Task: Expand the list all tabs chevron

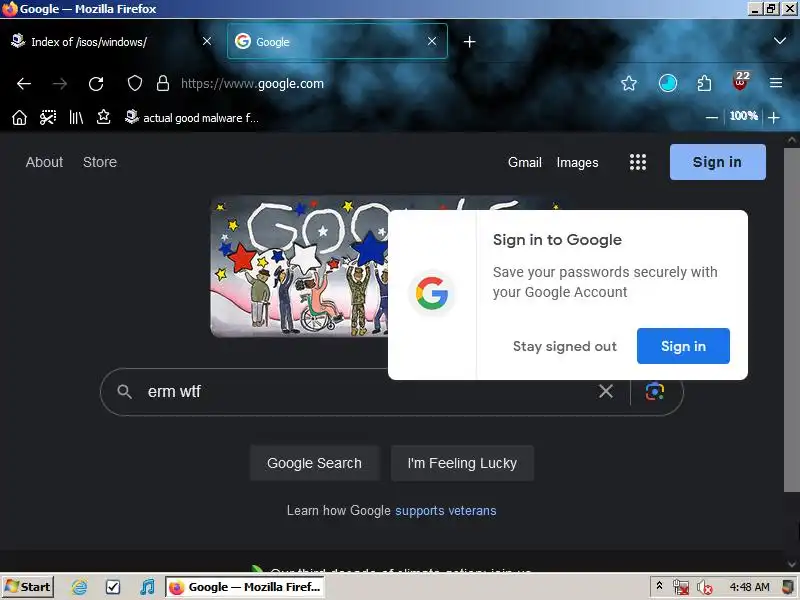Action: [x=780, y=40]
